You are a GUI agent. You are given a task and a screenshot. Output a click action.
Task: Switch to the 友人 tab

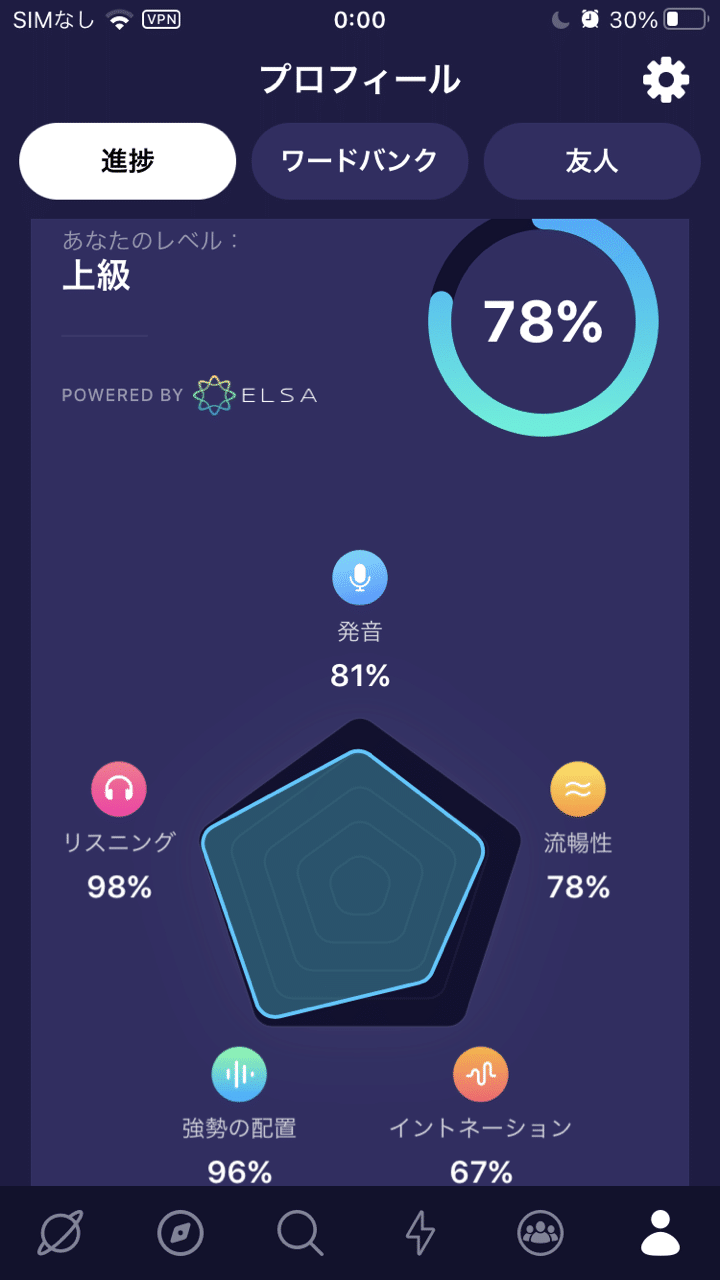point(592,161)
